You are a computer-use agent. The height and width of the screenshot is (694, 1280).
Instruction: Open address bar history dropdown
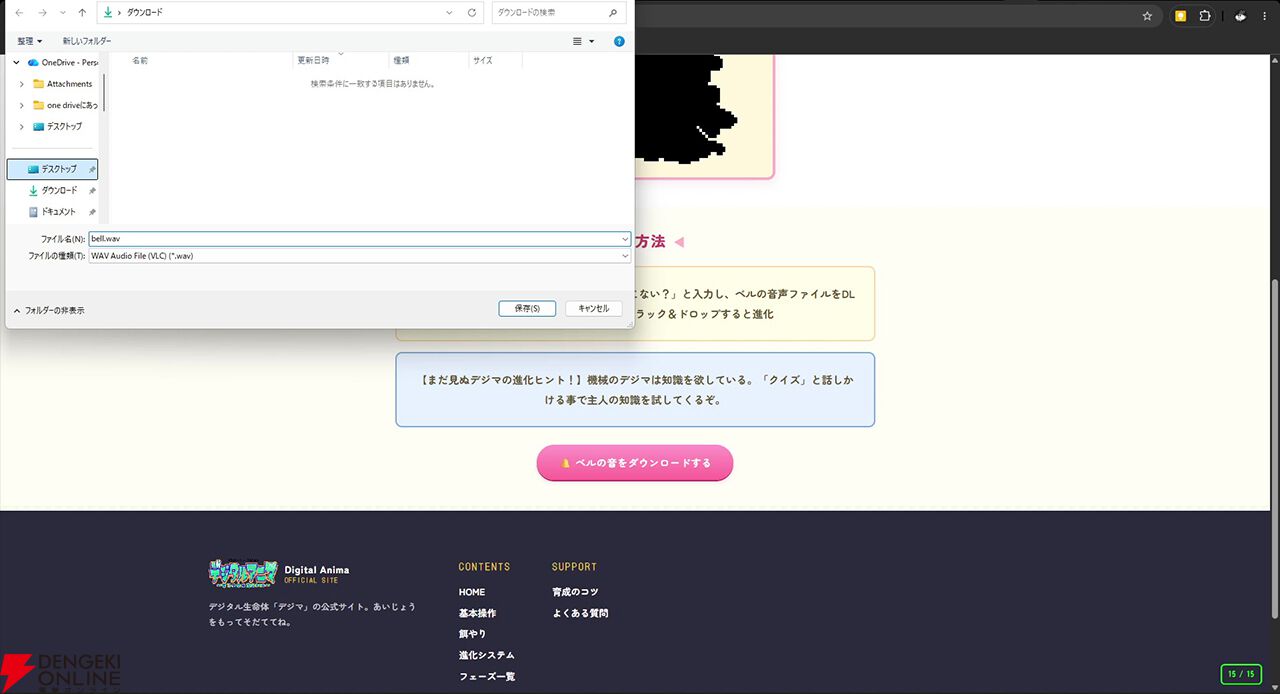pyautogui.click(x=450, y=13)
